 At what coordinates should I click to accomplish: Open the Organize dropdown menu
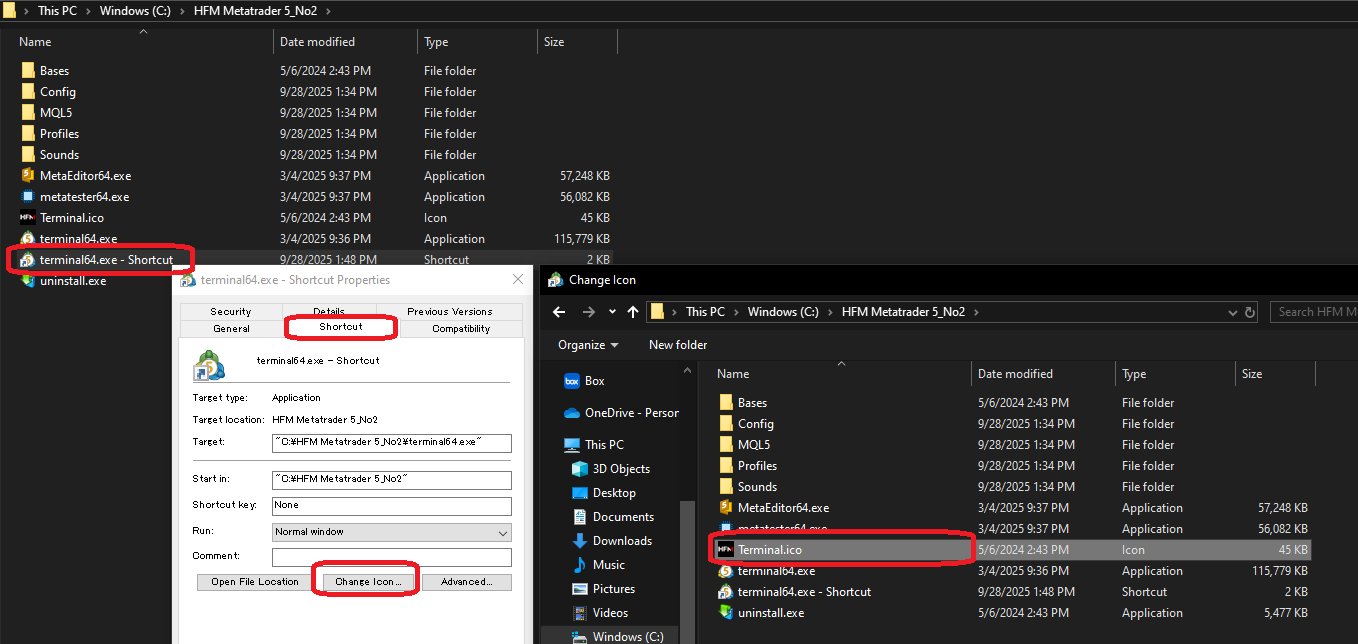point(585,344)
